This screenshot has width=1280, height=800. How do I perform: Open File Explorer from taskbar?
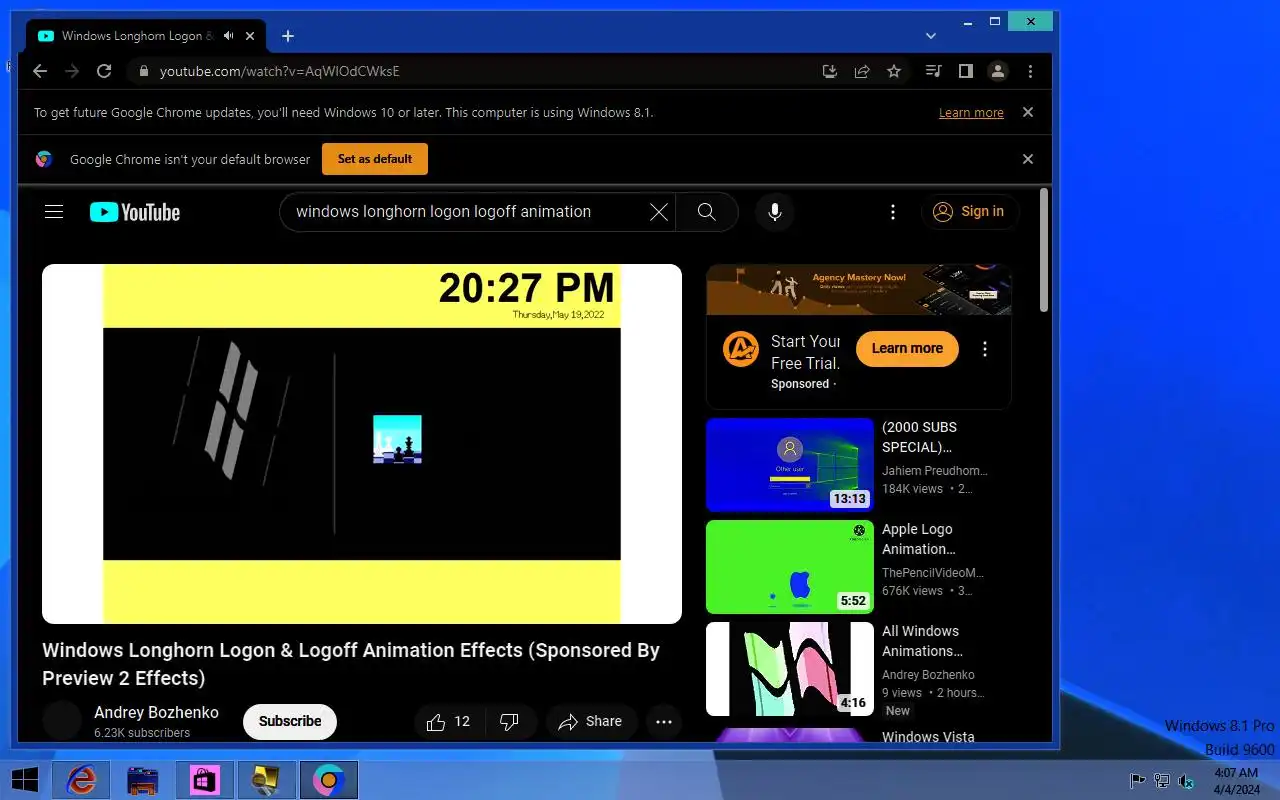pyautogui.click(x=143, y=780)
